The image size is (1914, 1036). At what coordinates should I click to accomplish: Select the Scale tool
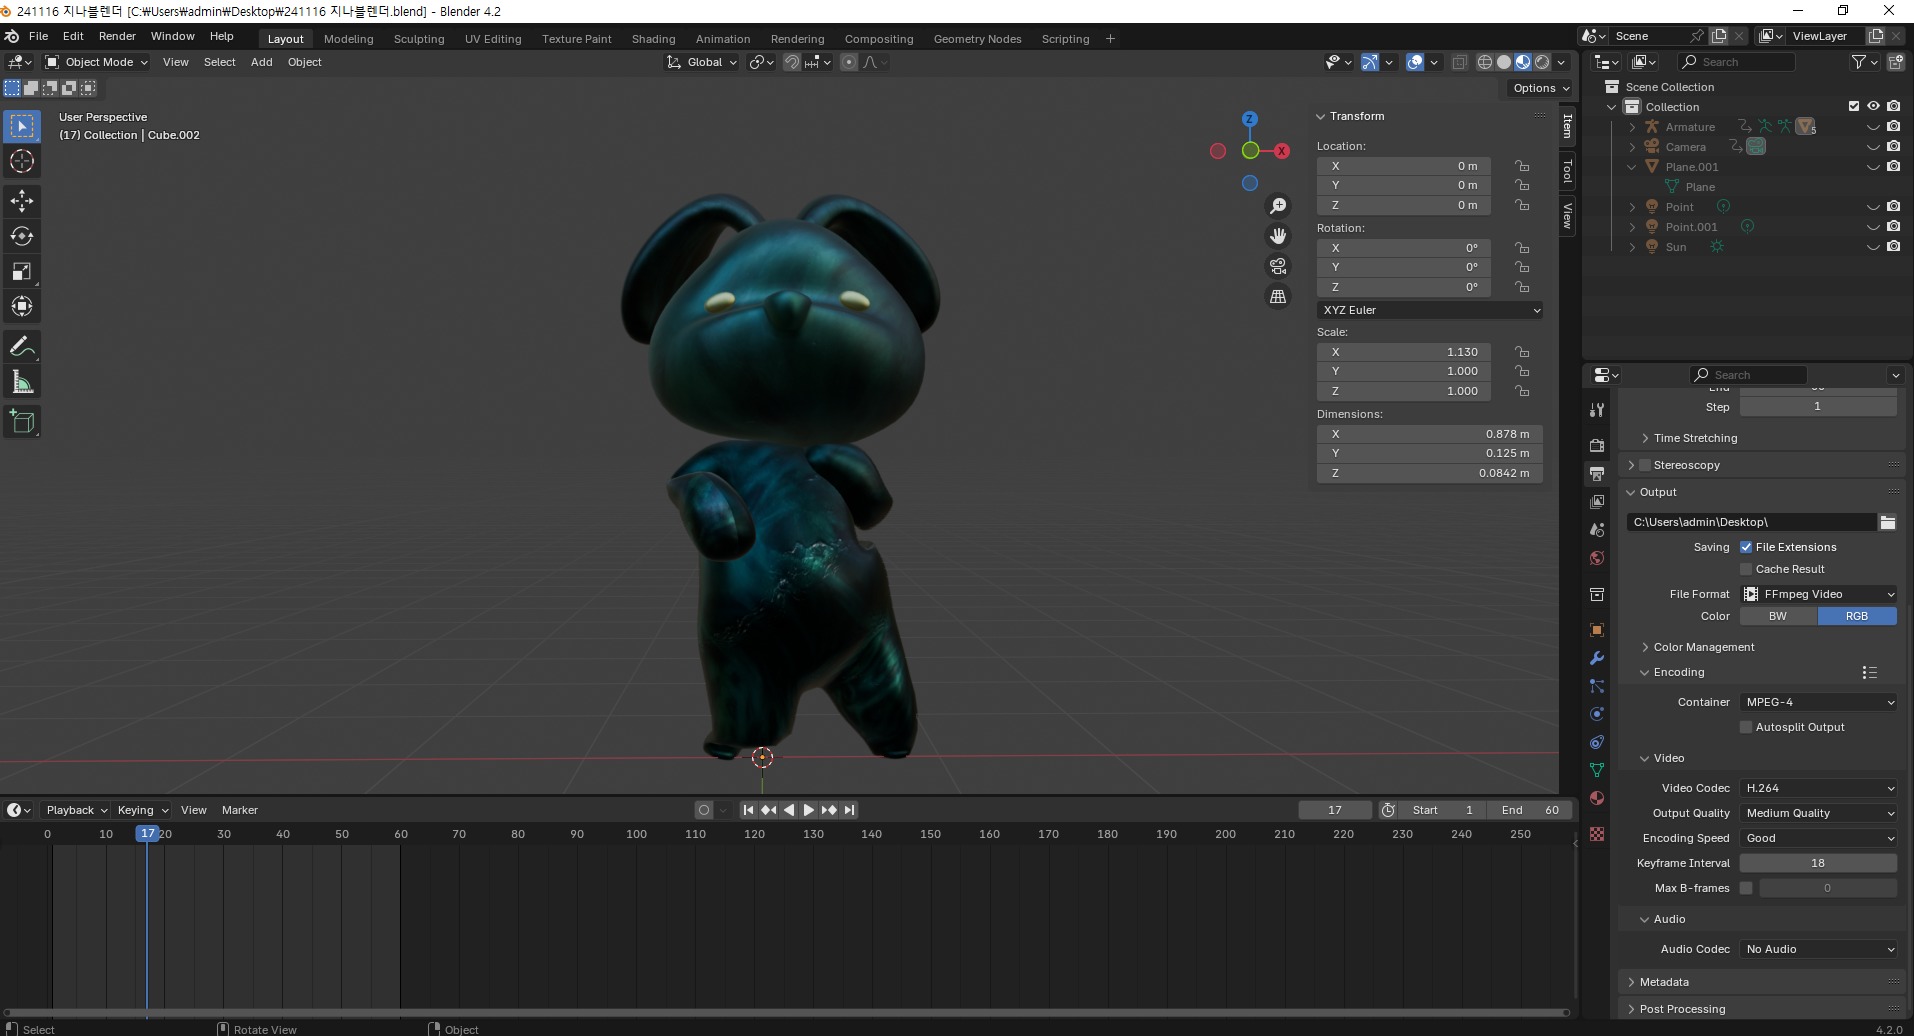22,271
